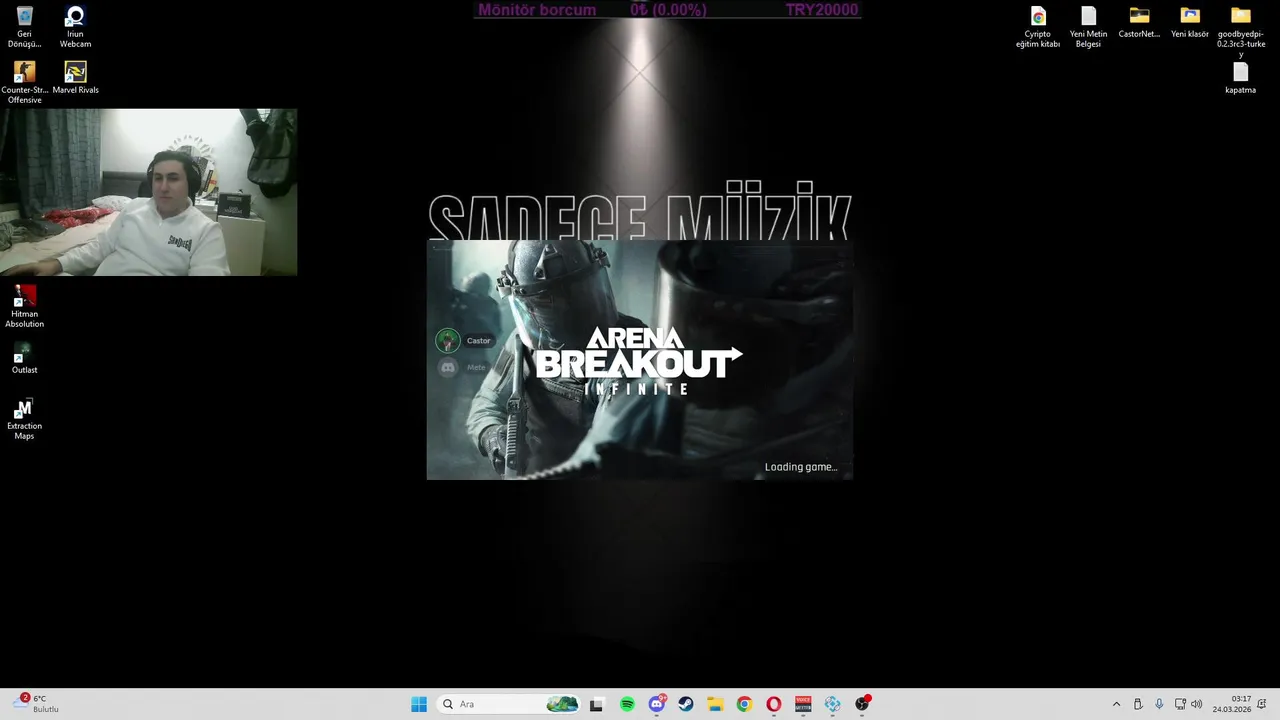
Task: Click the TRY20000 goal amount text
Action: point(822,10)
